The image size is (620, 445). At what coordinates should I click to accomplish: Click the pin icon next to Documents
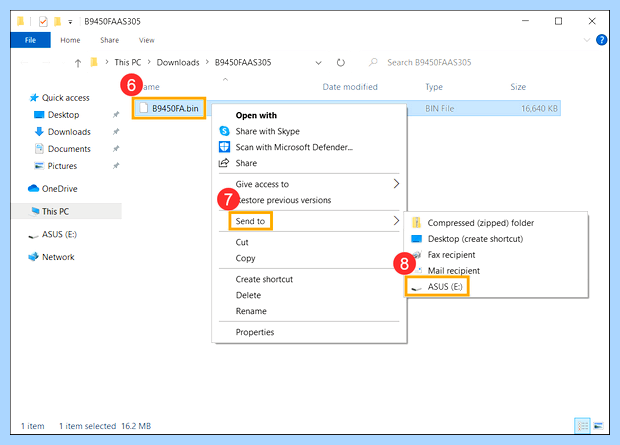point(116,149)
